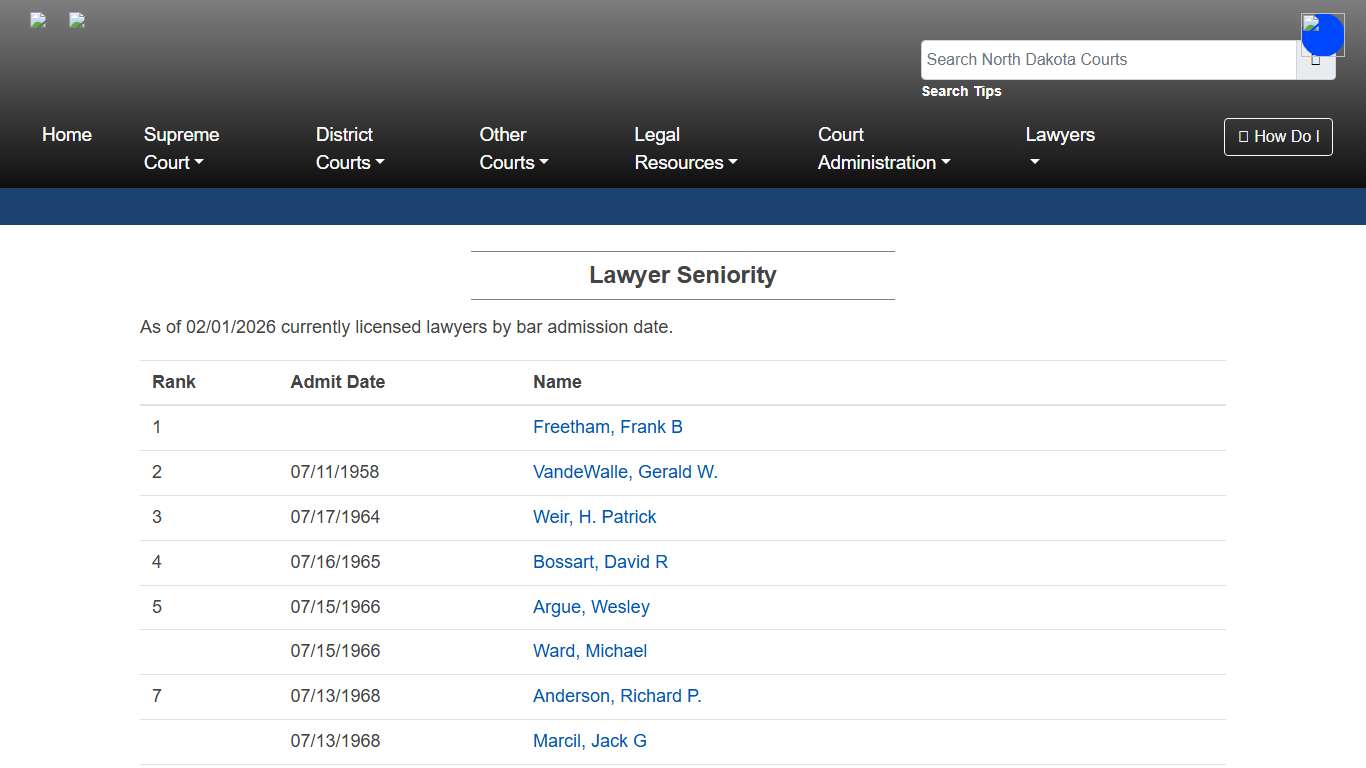
Task: Click the first broken logo image
Action: pyautogui.click(x=39, y=20)
